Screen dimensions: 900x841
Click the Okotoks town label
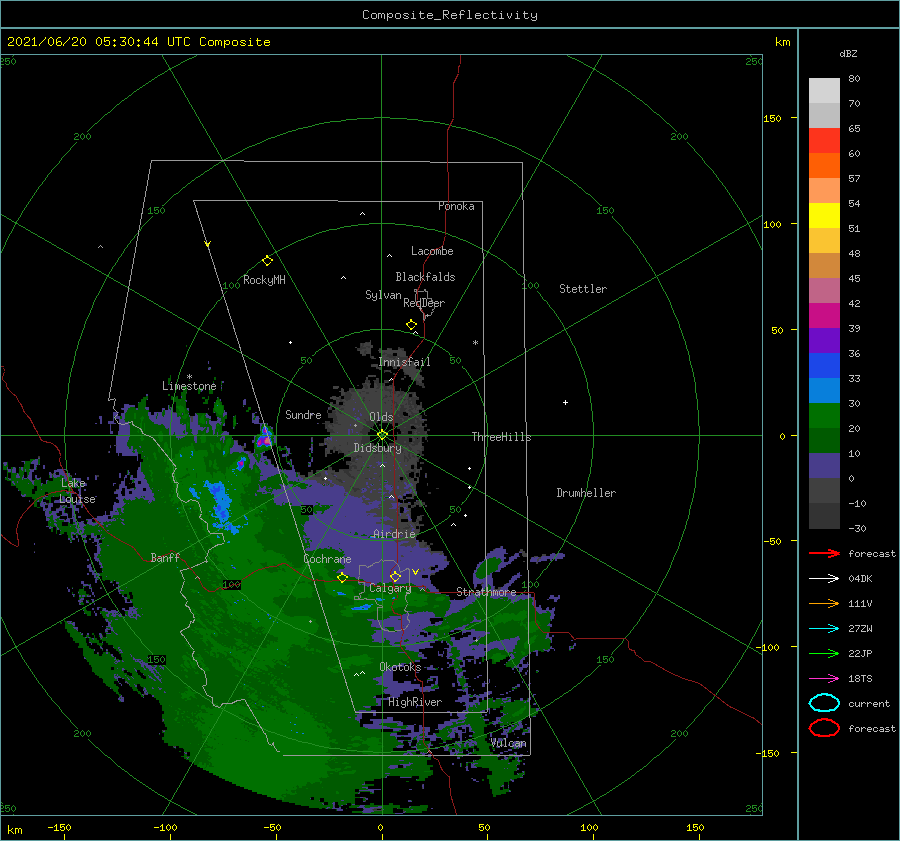(x=400, y=667)
